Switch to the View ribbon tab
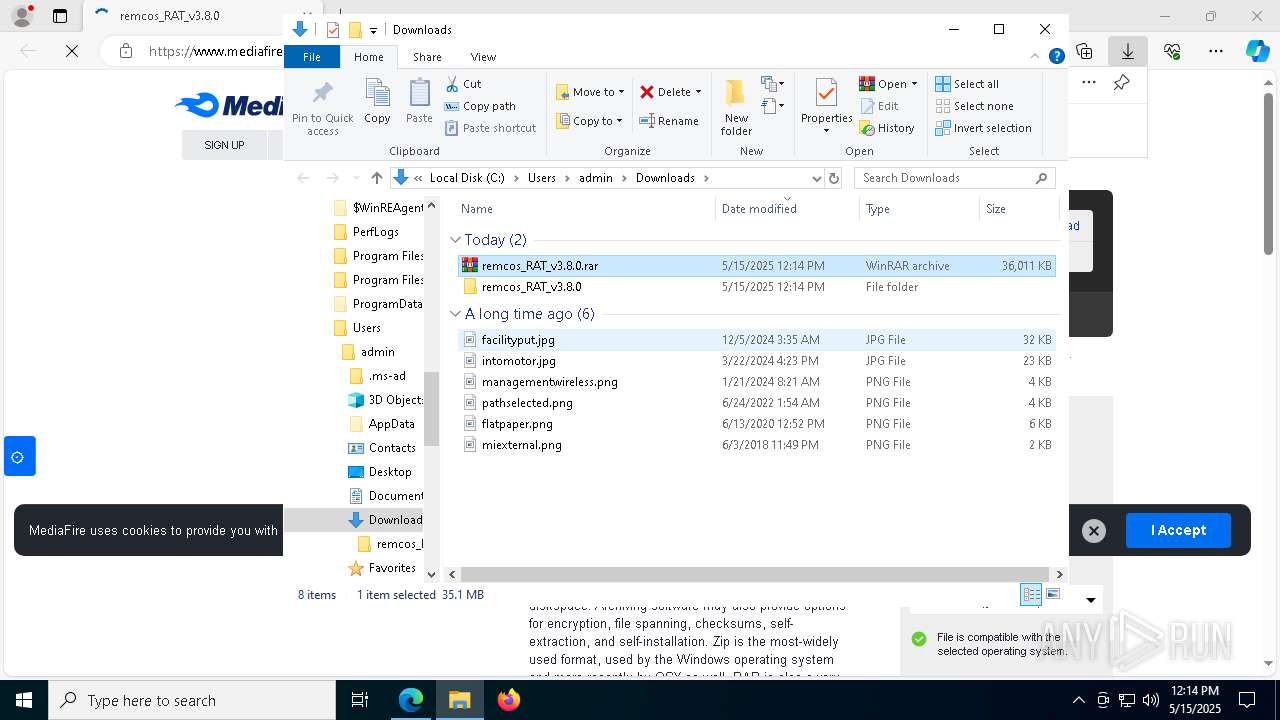The image size is (1280, 720). (x=483, y=57)
